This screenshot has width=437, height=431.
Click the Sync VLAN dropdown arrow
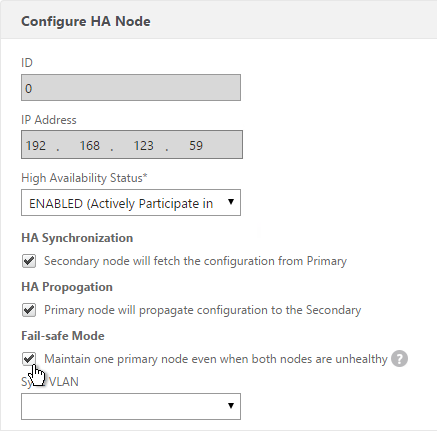(231, 406)
